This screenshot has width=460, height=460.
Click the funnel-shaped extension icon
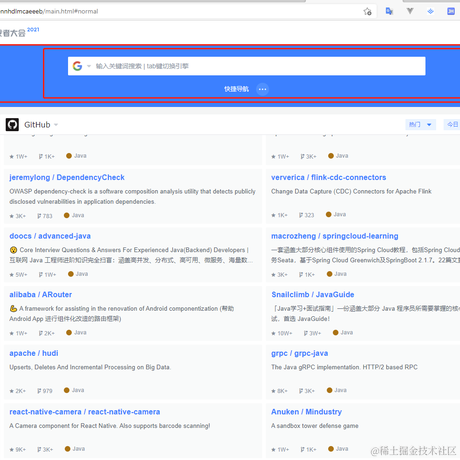[x=410, y=11]
